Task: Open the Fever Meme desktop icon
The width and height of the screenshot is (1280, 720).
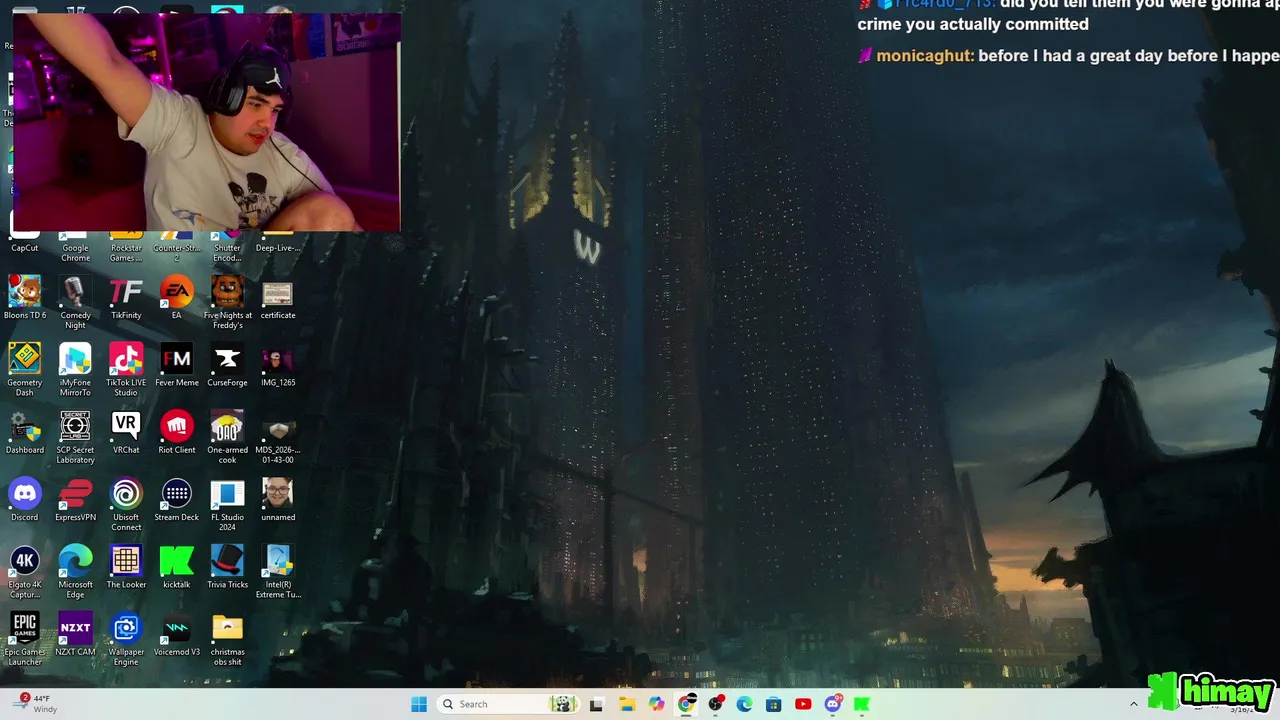Action: (177, 366)
